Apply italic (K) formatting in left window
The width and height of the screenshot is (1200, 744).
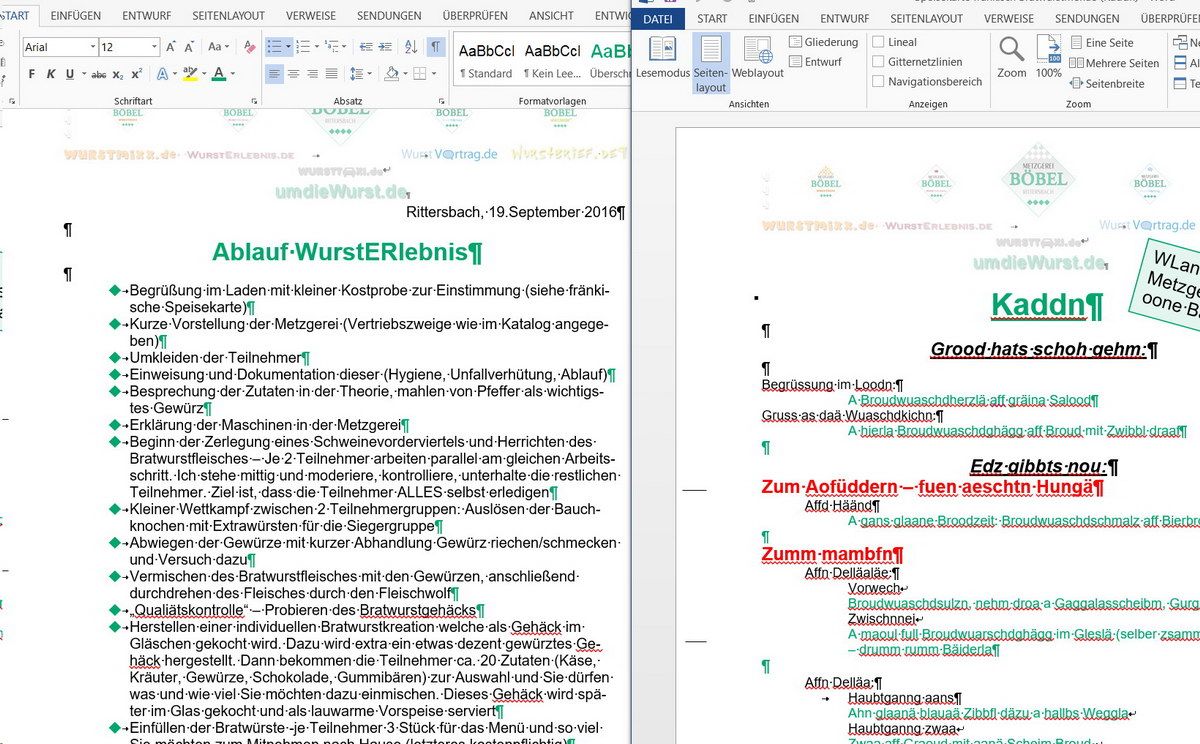click(50, 74)
